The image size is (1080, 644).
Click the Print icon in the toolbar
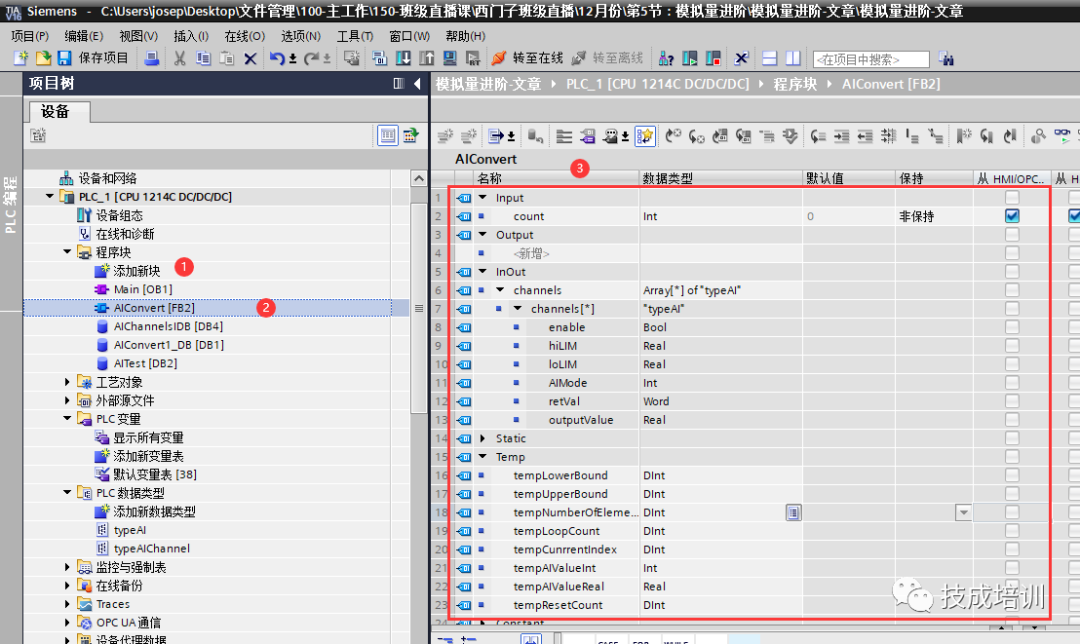coord(152,59)
